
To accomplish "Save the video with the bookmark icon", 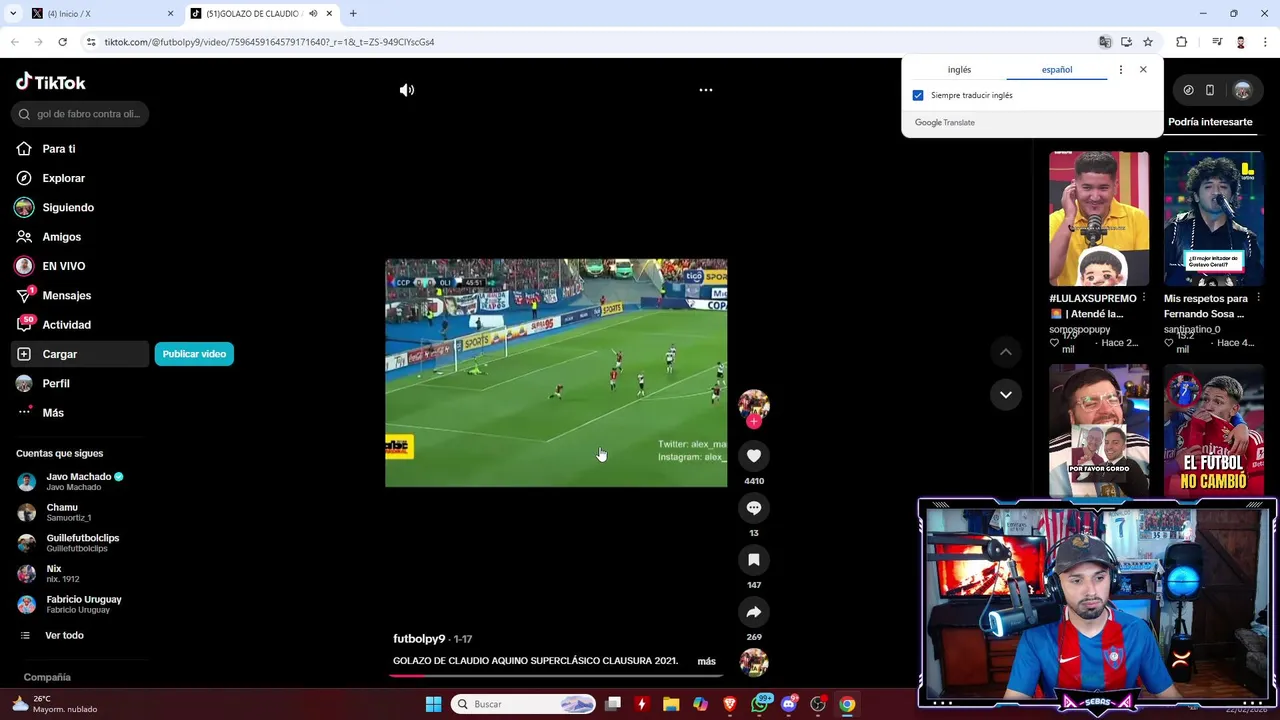I will (754, 560).
